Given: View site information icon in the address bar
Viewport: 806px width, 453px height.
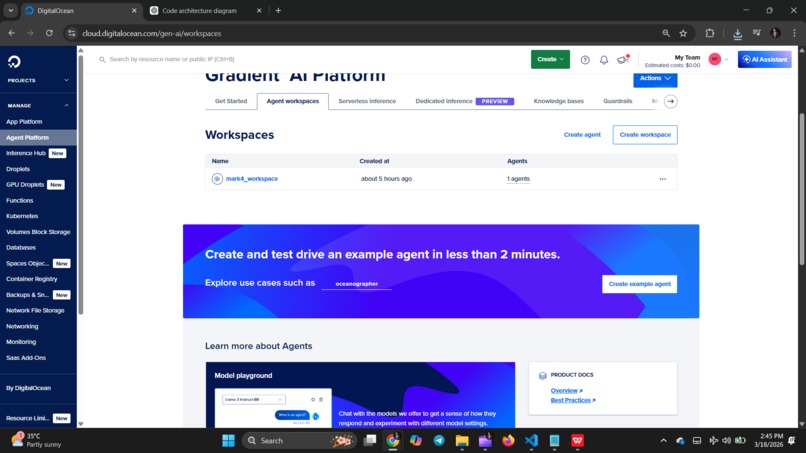Looking at the screenshot, I should click(72, 33).
